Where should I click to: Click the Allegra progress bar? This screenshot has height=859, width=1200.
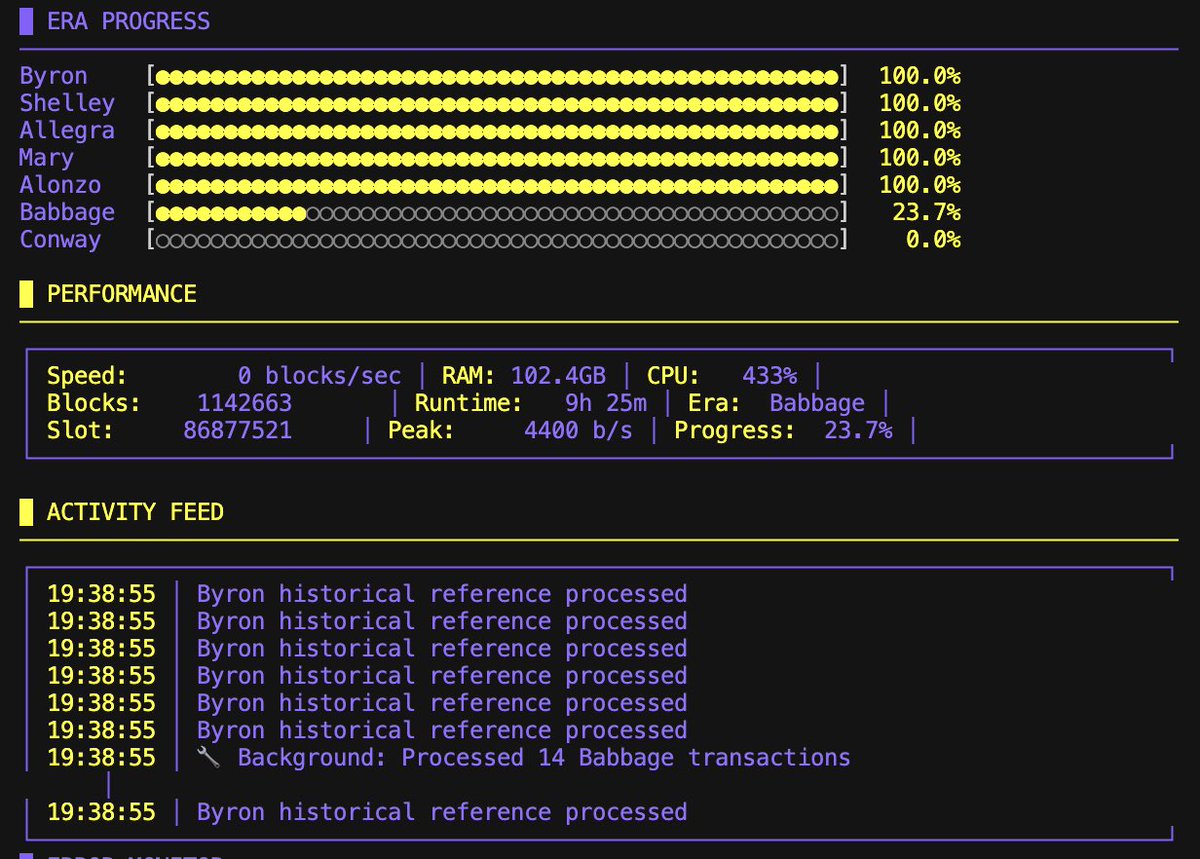pos(497,130)
